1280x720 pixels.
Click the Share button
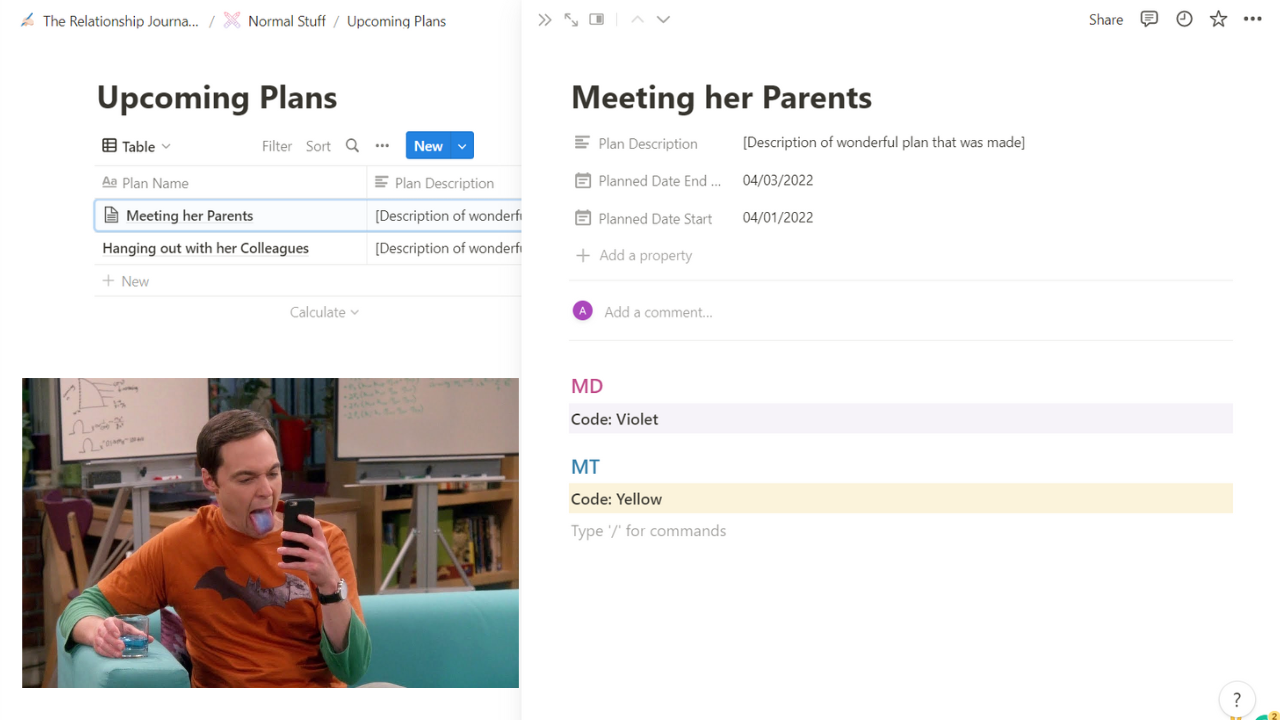click(x=1105, y=20)
